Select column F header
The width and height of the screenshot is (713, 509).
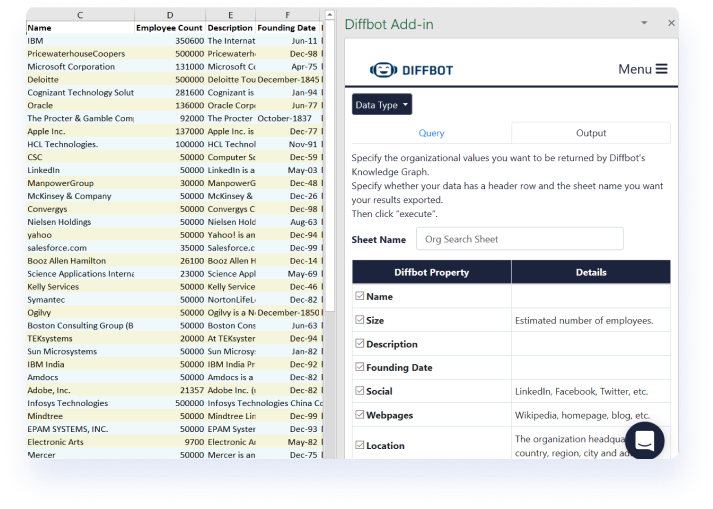pos(287,15)
